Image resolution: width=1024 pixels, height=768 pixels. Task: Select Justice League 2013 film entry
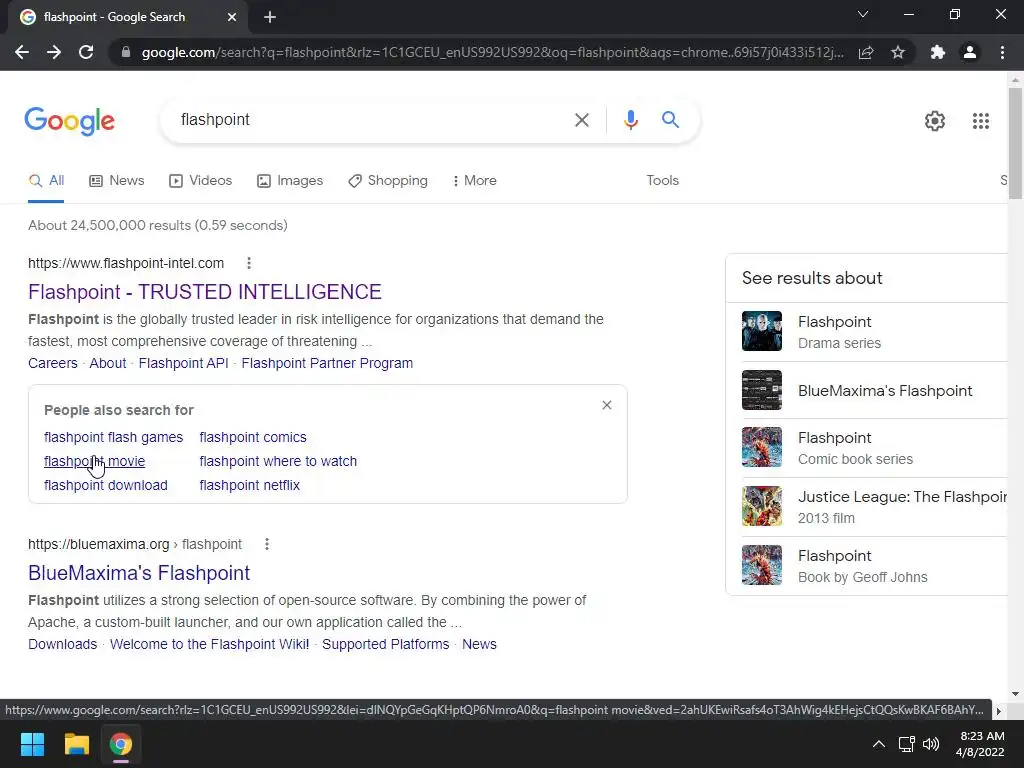pyautogui.click(x=874, y=506)
